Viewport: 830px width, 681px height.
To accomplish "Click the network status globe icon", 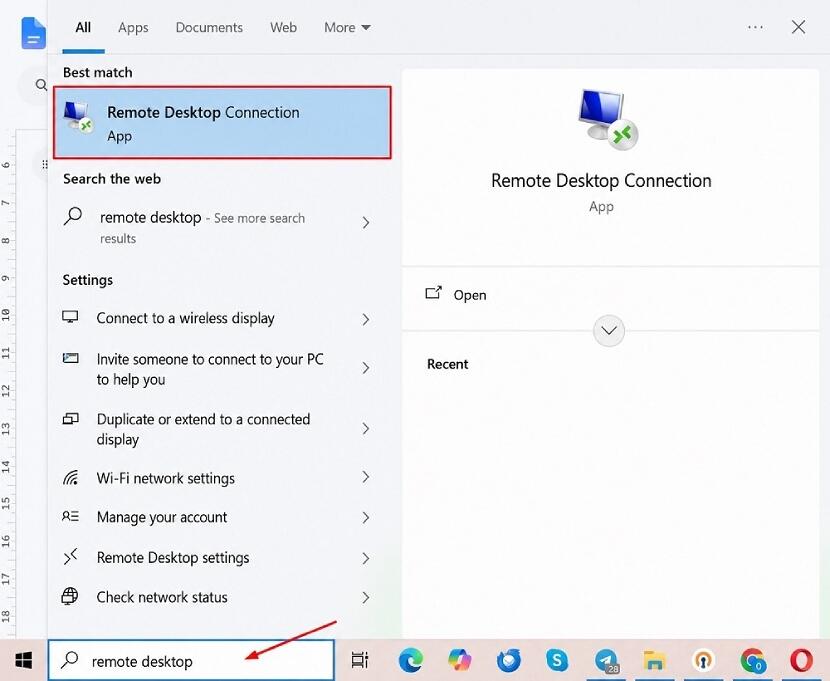I will [x=70, y=596].
